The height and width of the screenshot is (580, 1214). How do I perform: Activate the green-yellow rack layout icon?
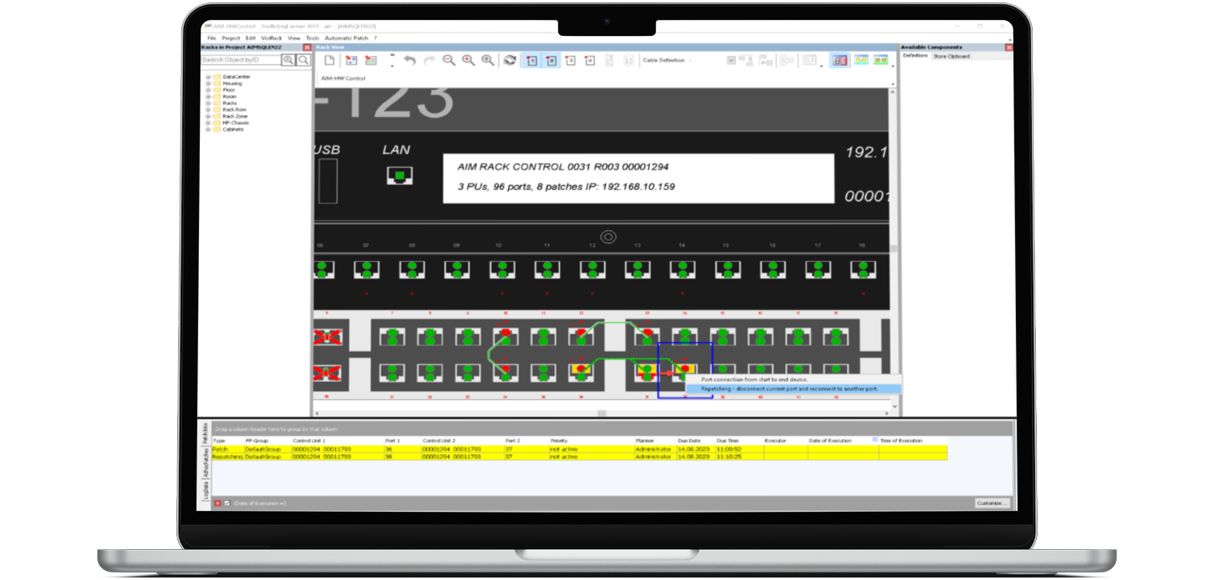[x=881, y=61]
